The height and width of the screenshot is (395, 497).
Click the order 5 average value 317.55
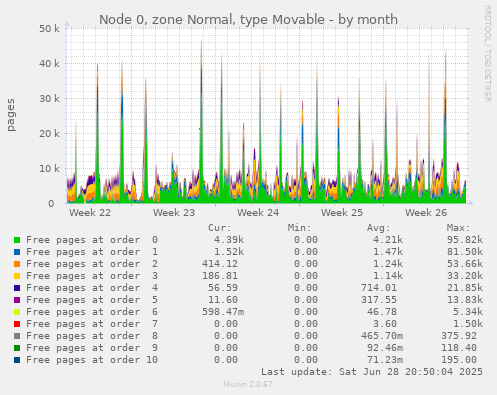[x=379, y=300]
